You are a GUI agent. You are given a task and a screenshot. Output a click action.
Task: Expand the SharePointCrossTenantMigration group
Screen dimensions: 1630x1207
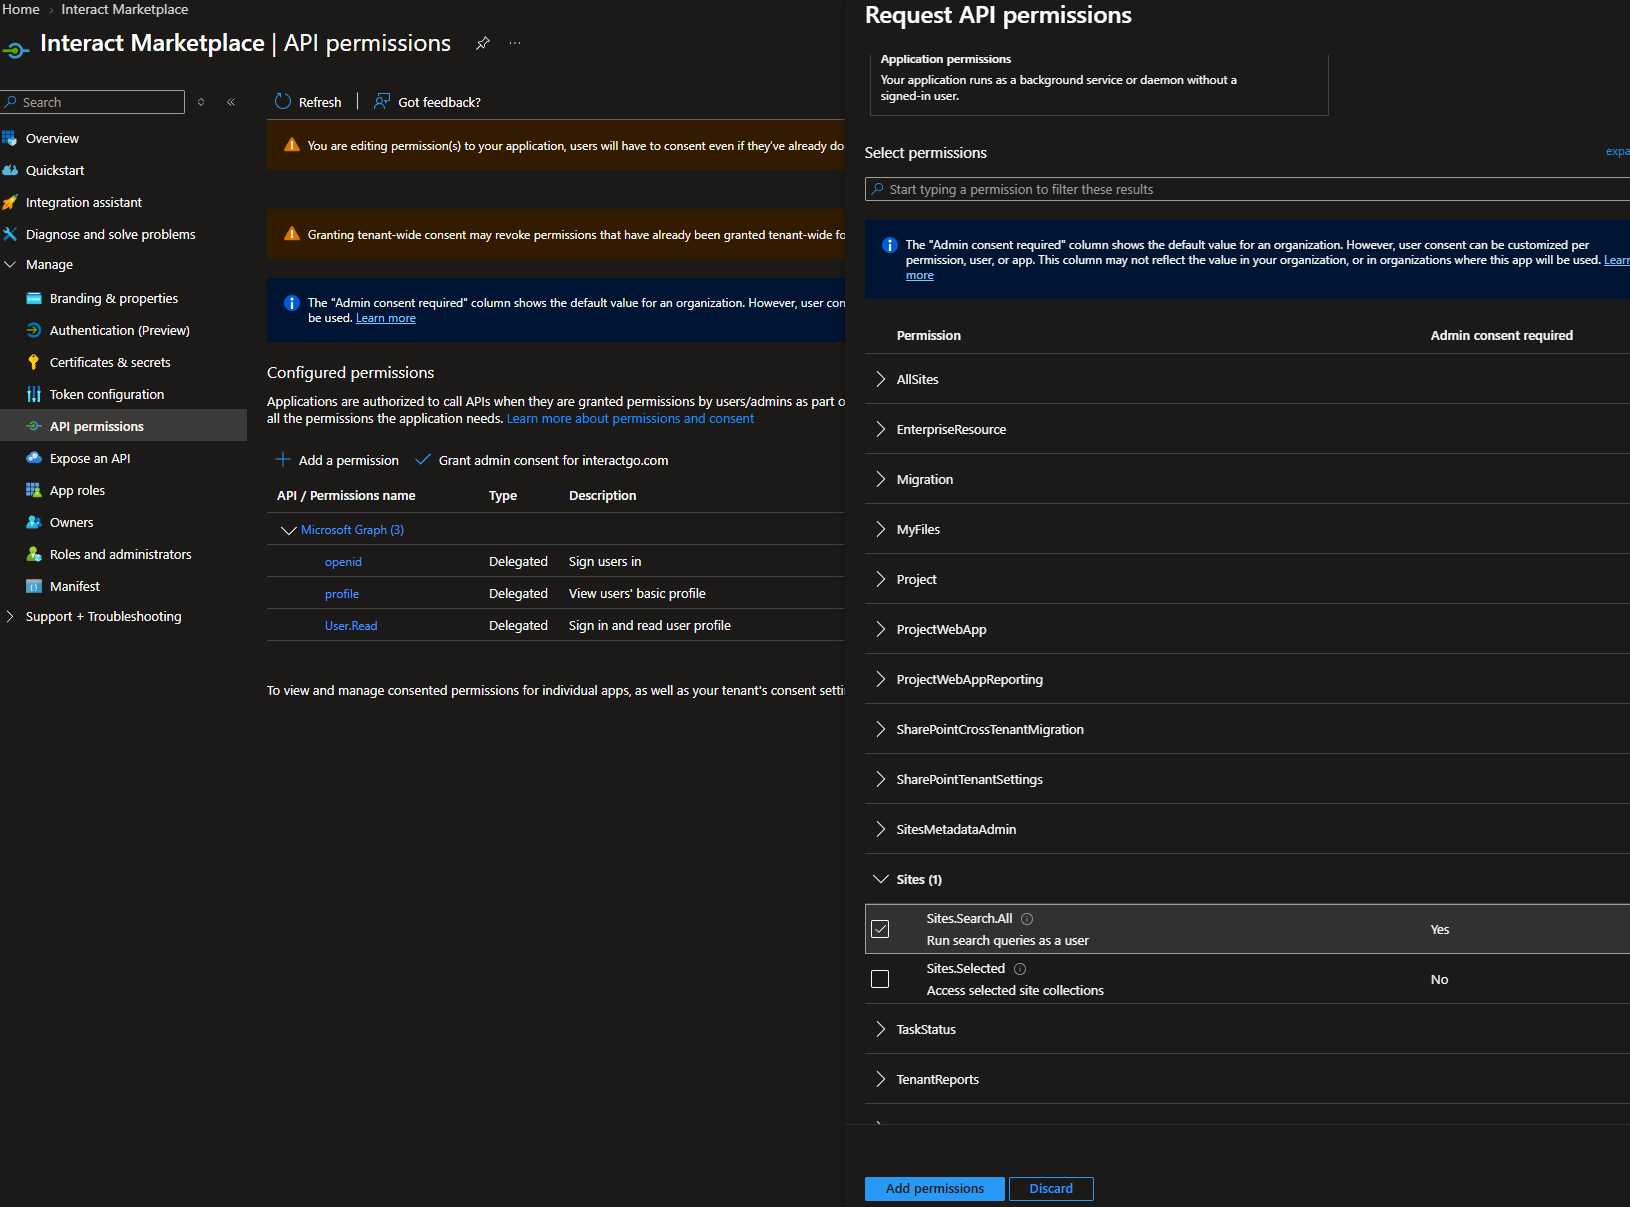[x=880, y=729]
